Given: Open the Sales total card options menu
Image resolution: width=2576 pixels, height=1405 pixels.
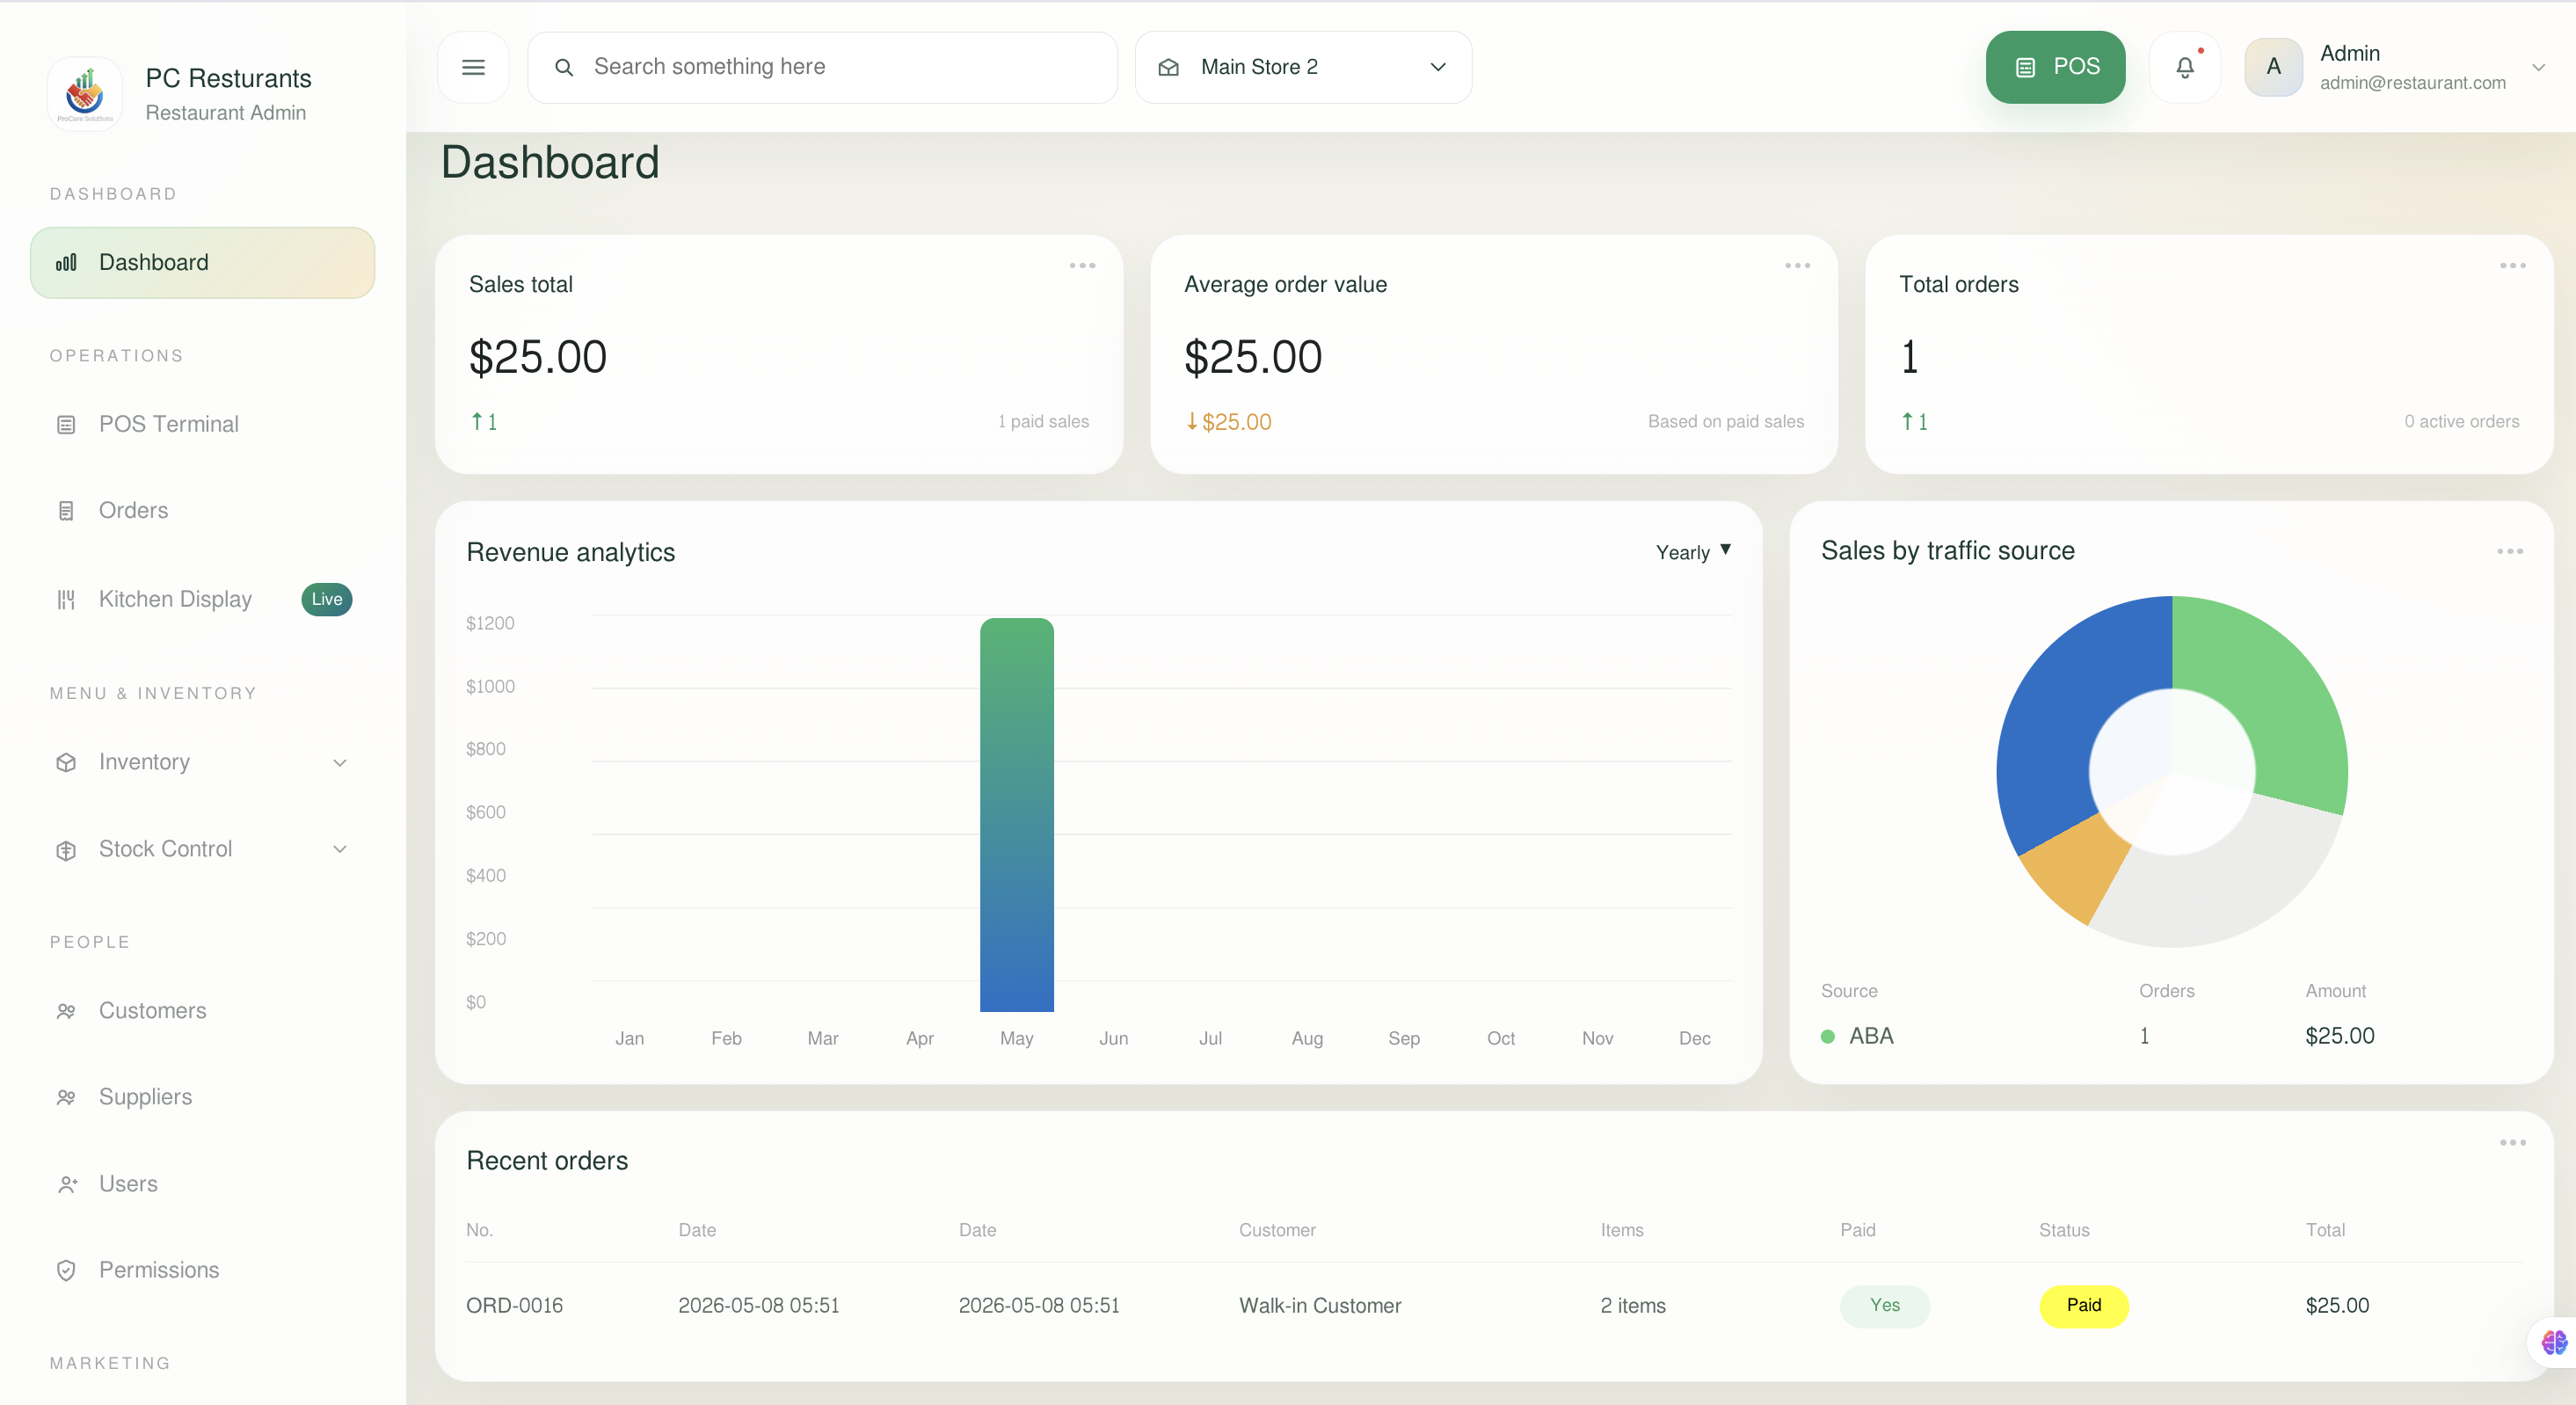Looking at the screenshot, I should (1082, 266).
